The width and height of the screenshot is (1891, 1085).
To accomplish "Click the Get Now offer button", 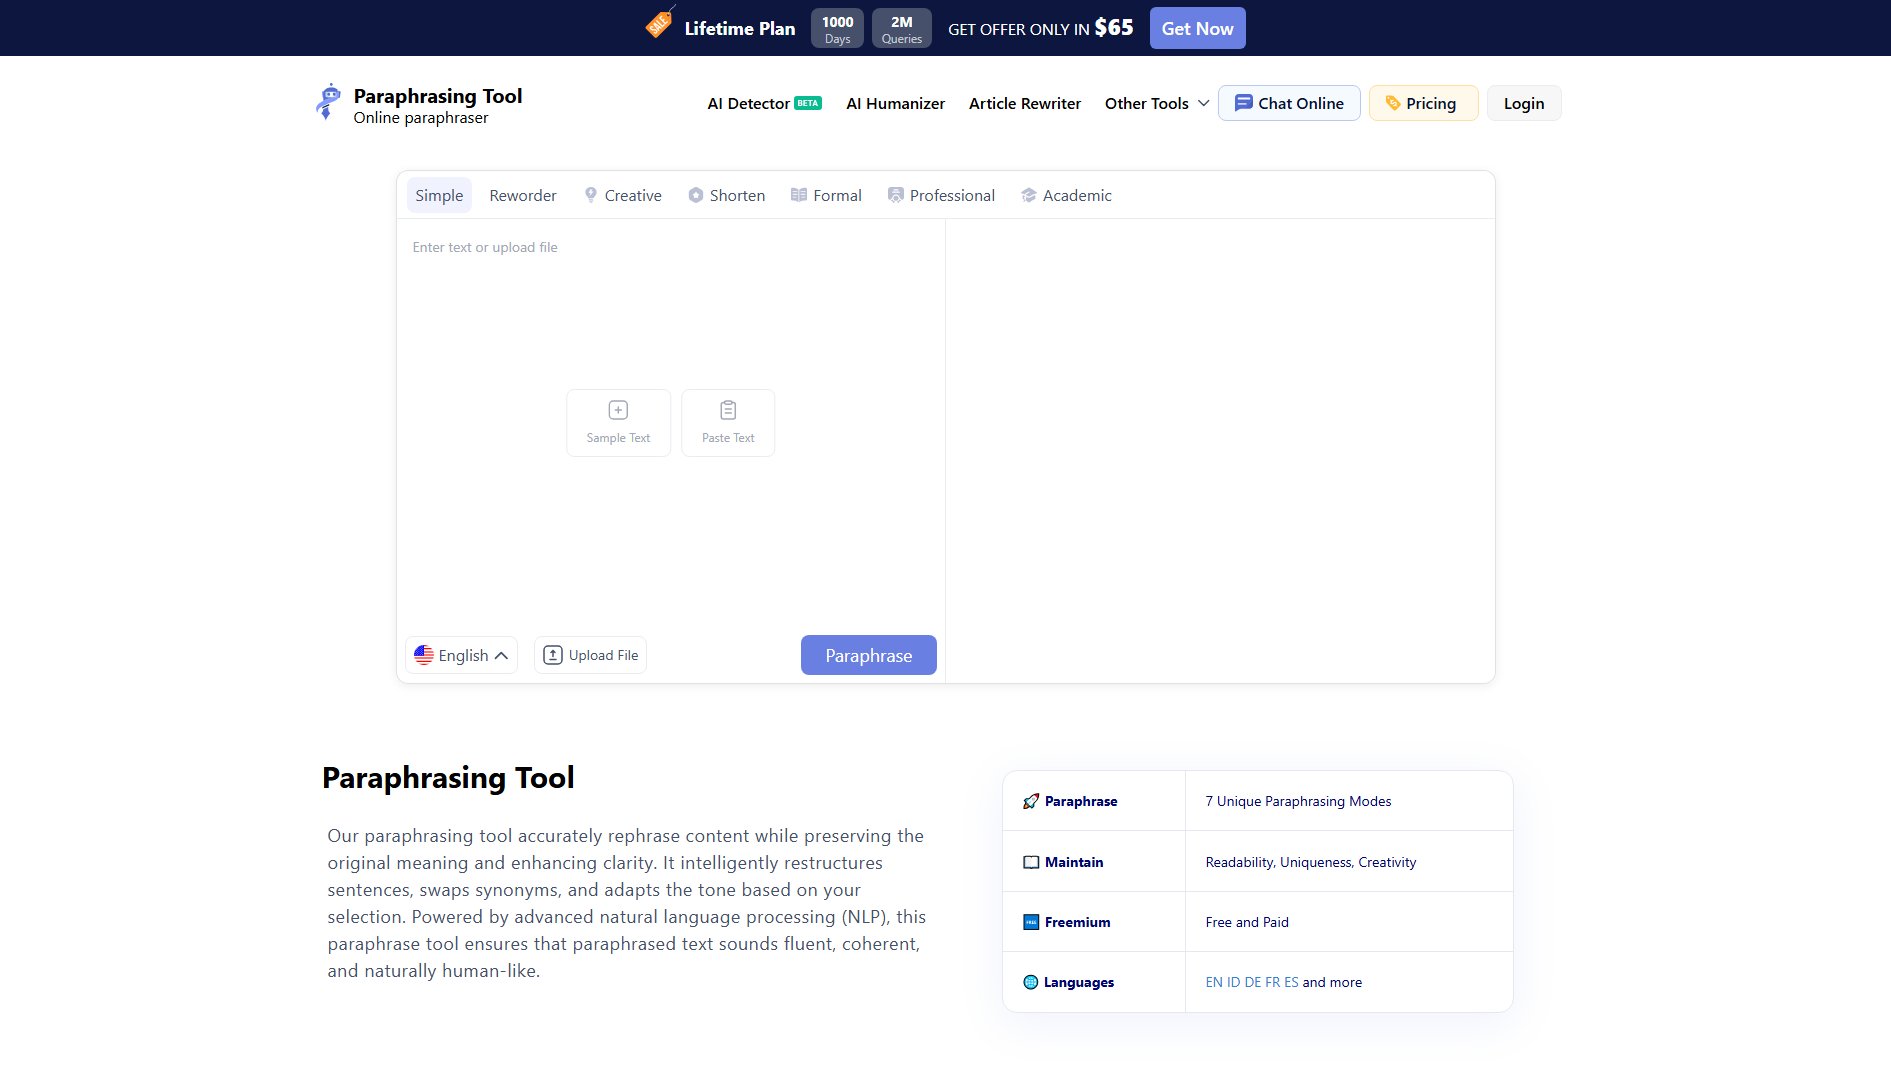I will [x=1197, y=28].
